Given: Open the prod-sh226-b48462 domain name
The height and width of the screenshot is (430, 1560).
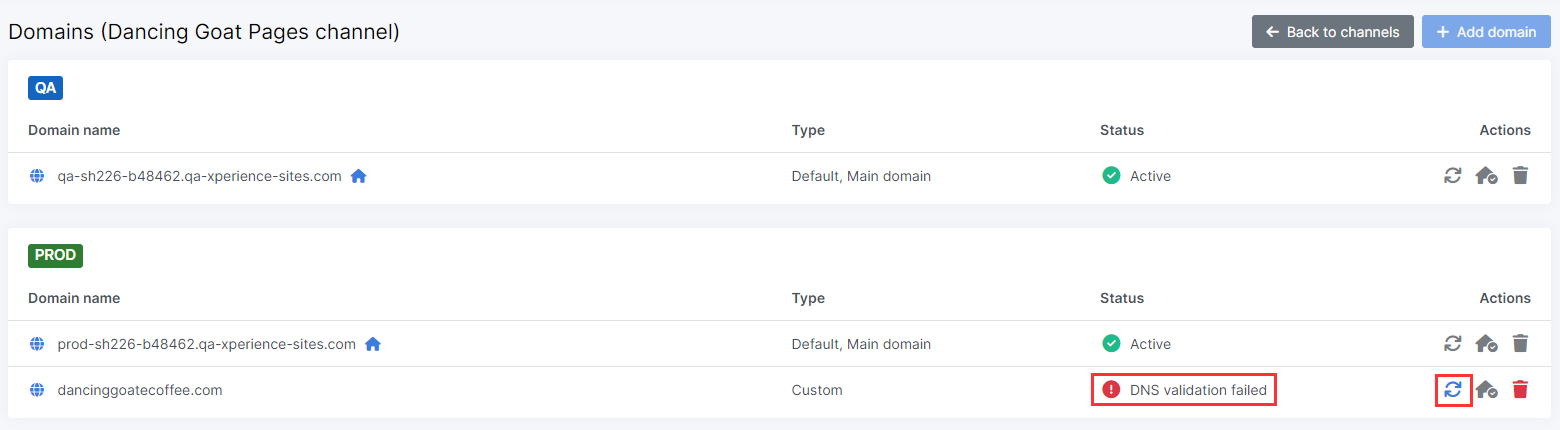Looking at the screenshot, I should [206, 344].
